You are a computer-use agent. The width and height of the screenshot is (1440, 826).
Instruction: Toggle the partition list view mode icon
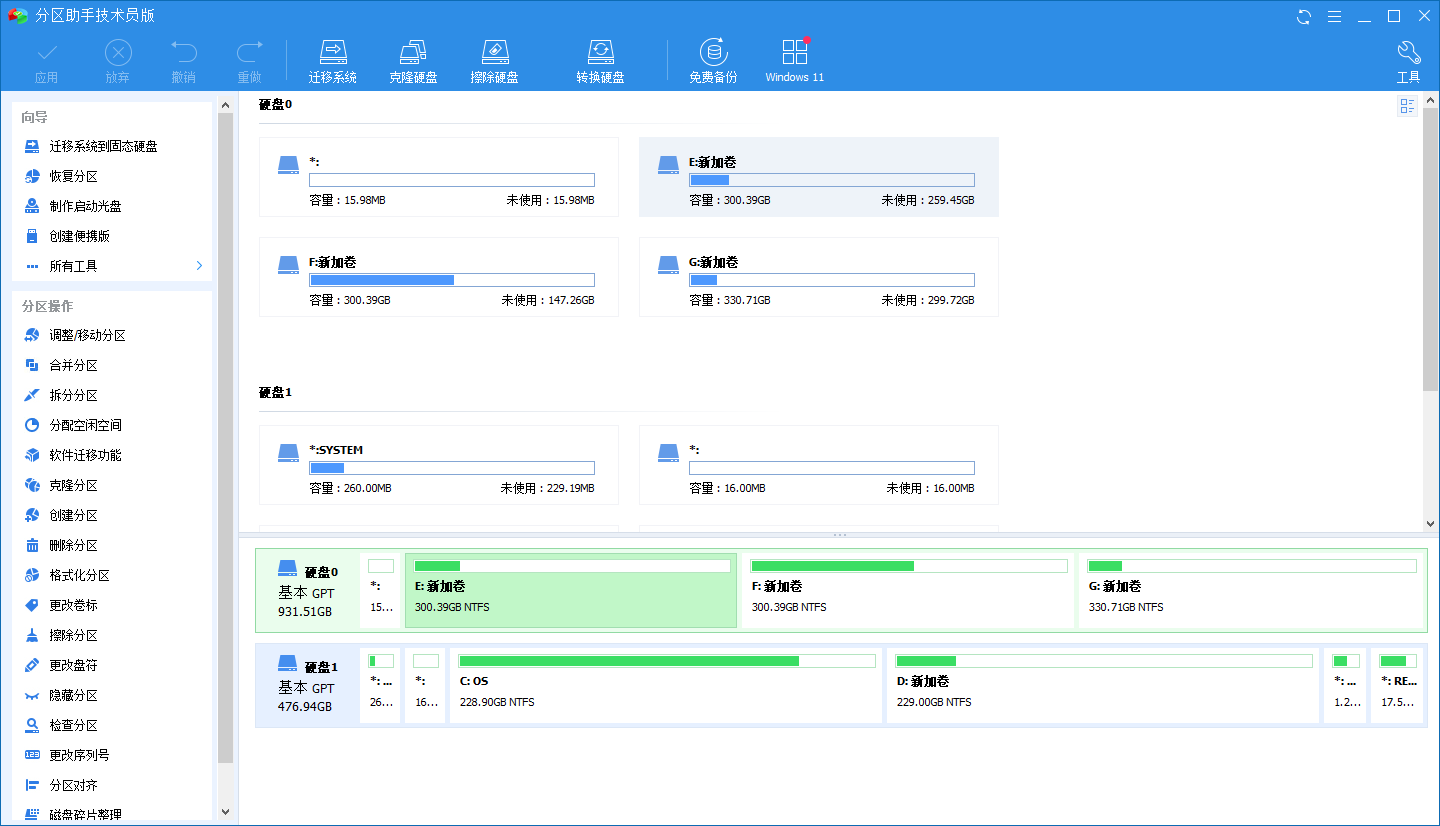pos(1407,106)
